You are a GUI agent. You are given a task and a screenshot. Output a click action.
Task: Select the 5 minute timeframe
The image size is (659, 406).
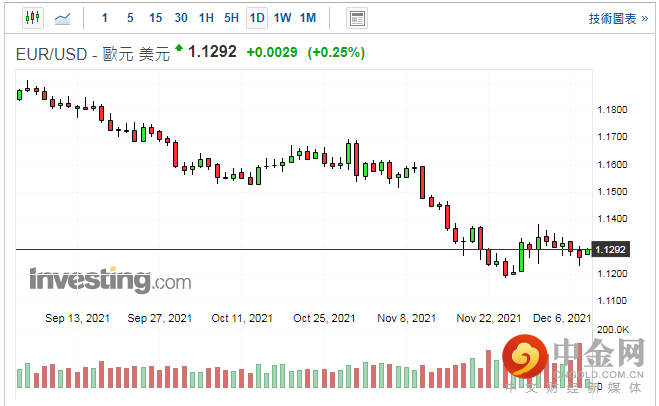pos(130,18)
